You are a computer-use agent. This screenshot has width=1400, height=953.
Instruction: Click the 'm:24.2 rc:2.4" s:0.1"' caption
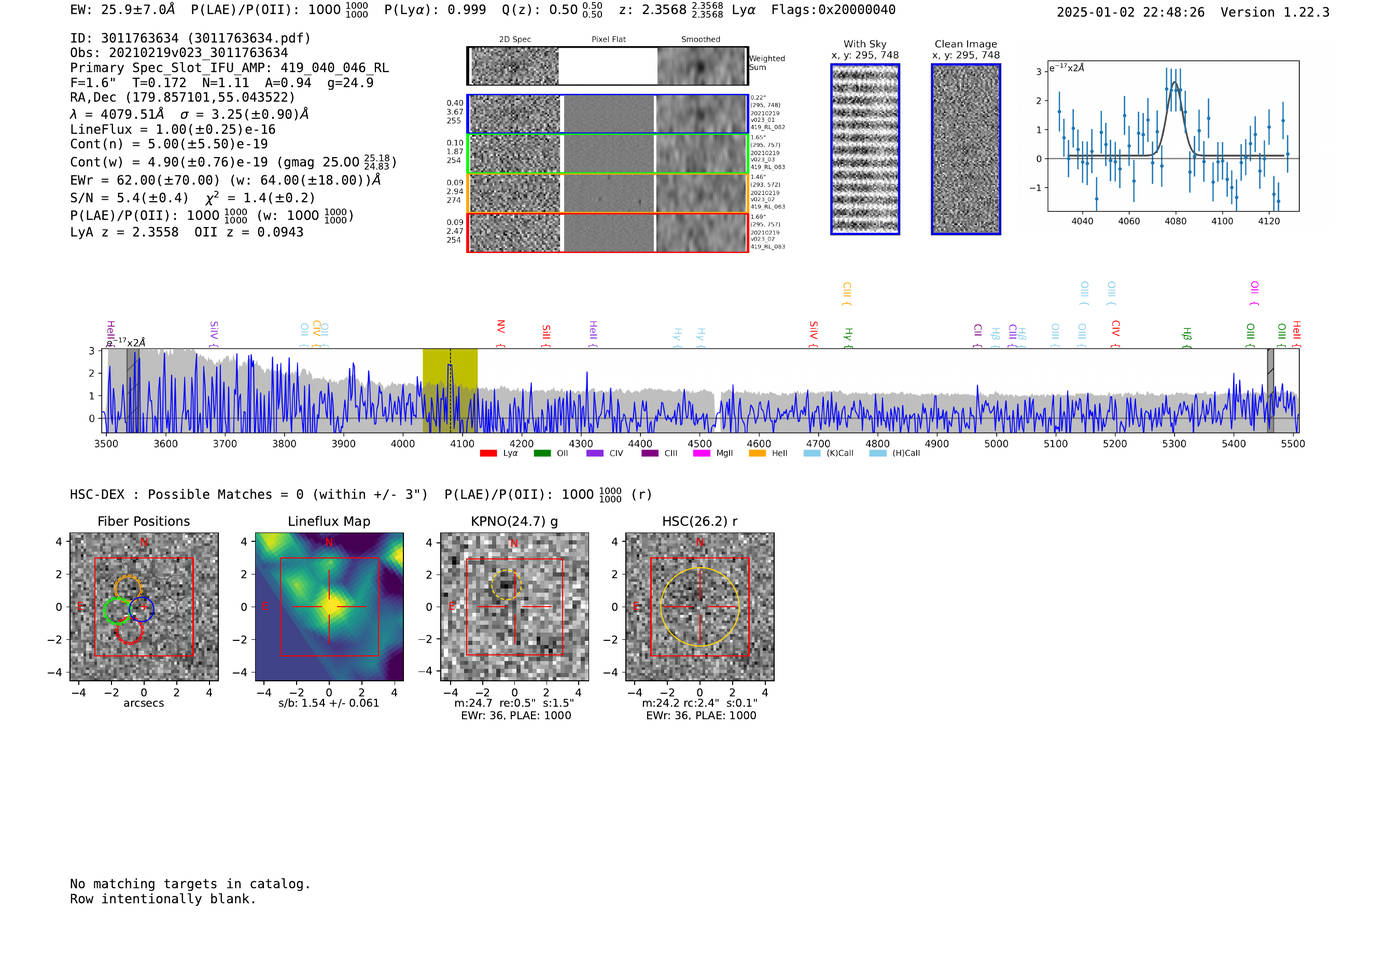700,703
